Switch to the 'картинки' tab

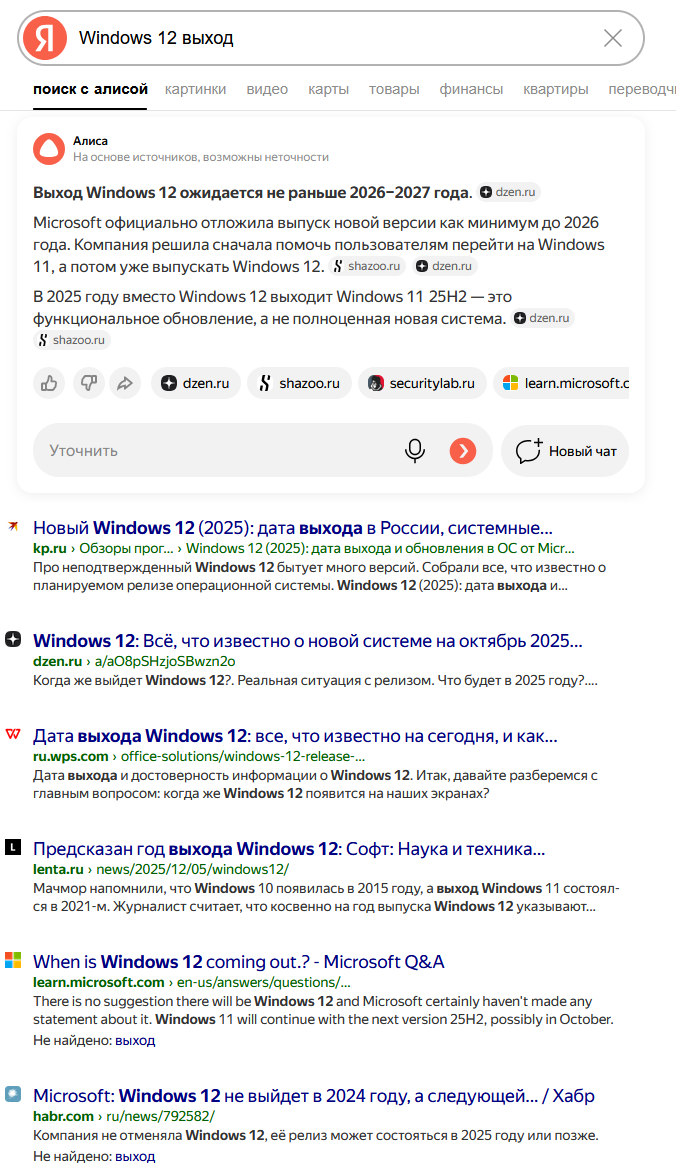(195, 89)
